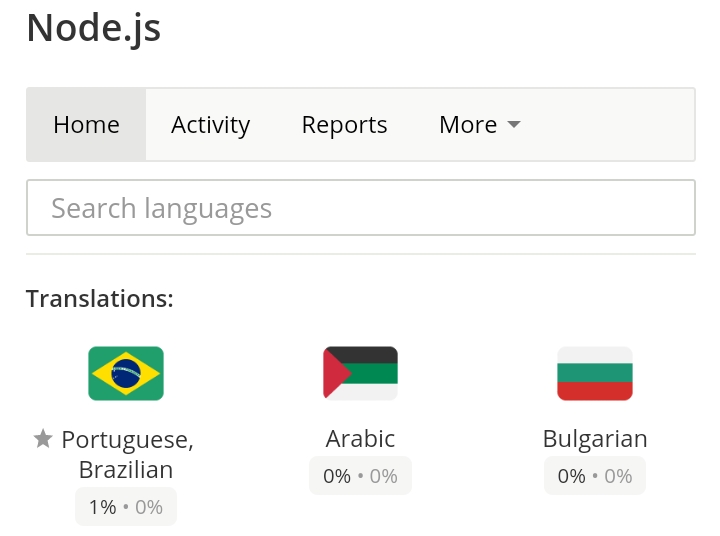Focus the Search languages field

click(x=361, y=208)
